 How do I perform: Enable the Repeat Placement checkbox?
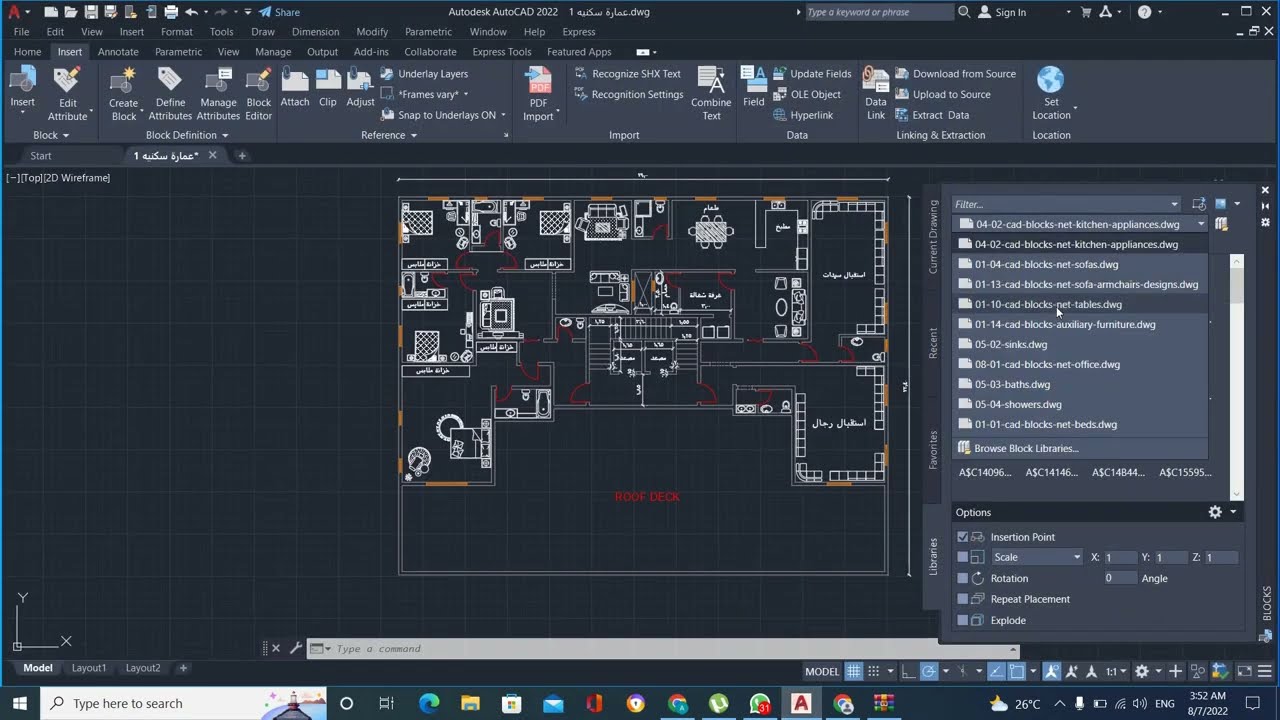(963, 599)
